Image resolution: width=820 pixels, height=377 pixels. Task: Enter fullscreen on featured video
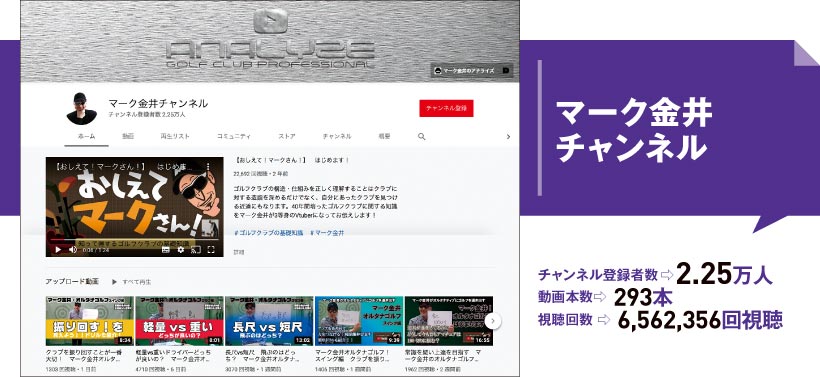pos(211,250)
